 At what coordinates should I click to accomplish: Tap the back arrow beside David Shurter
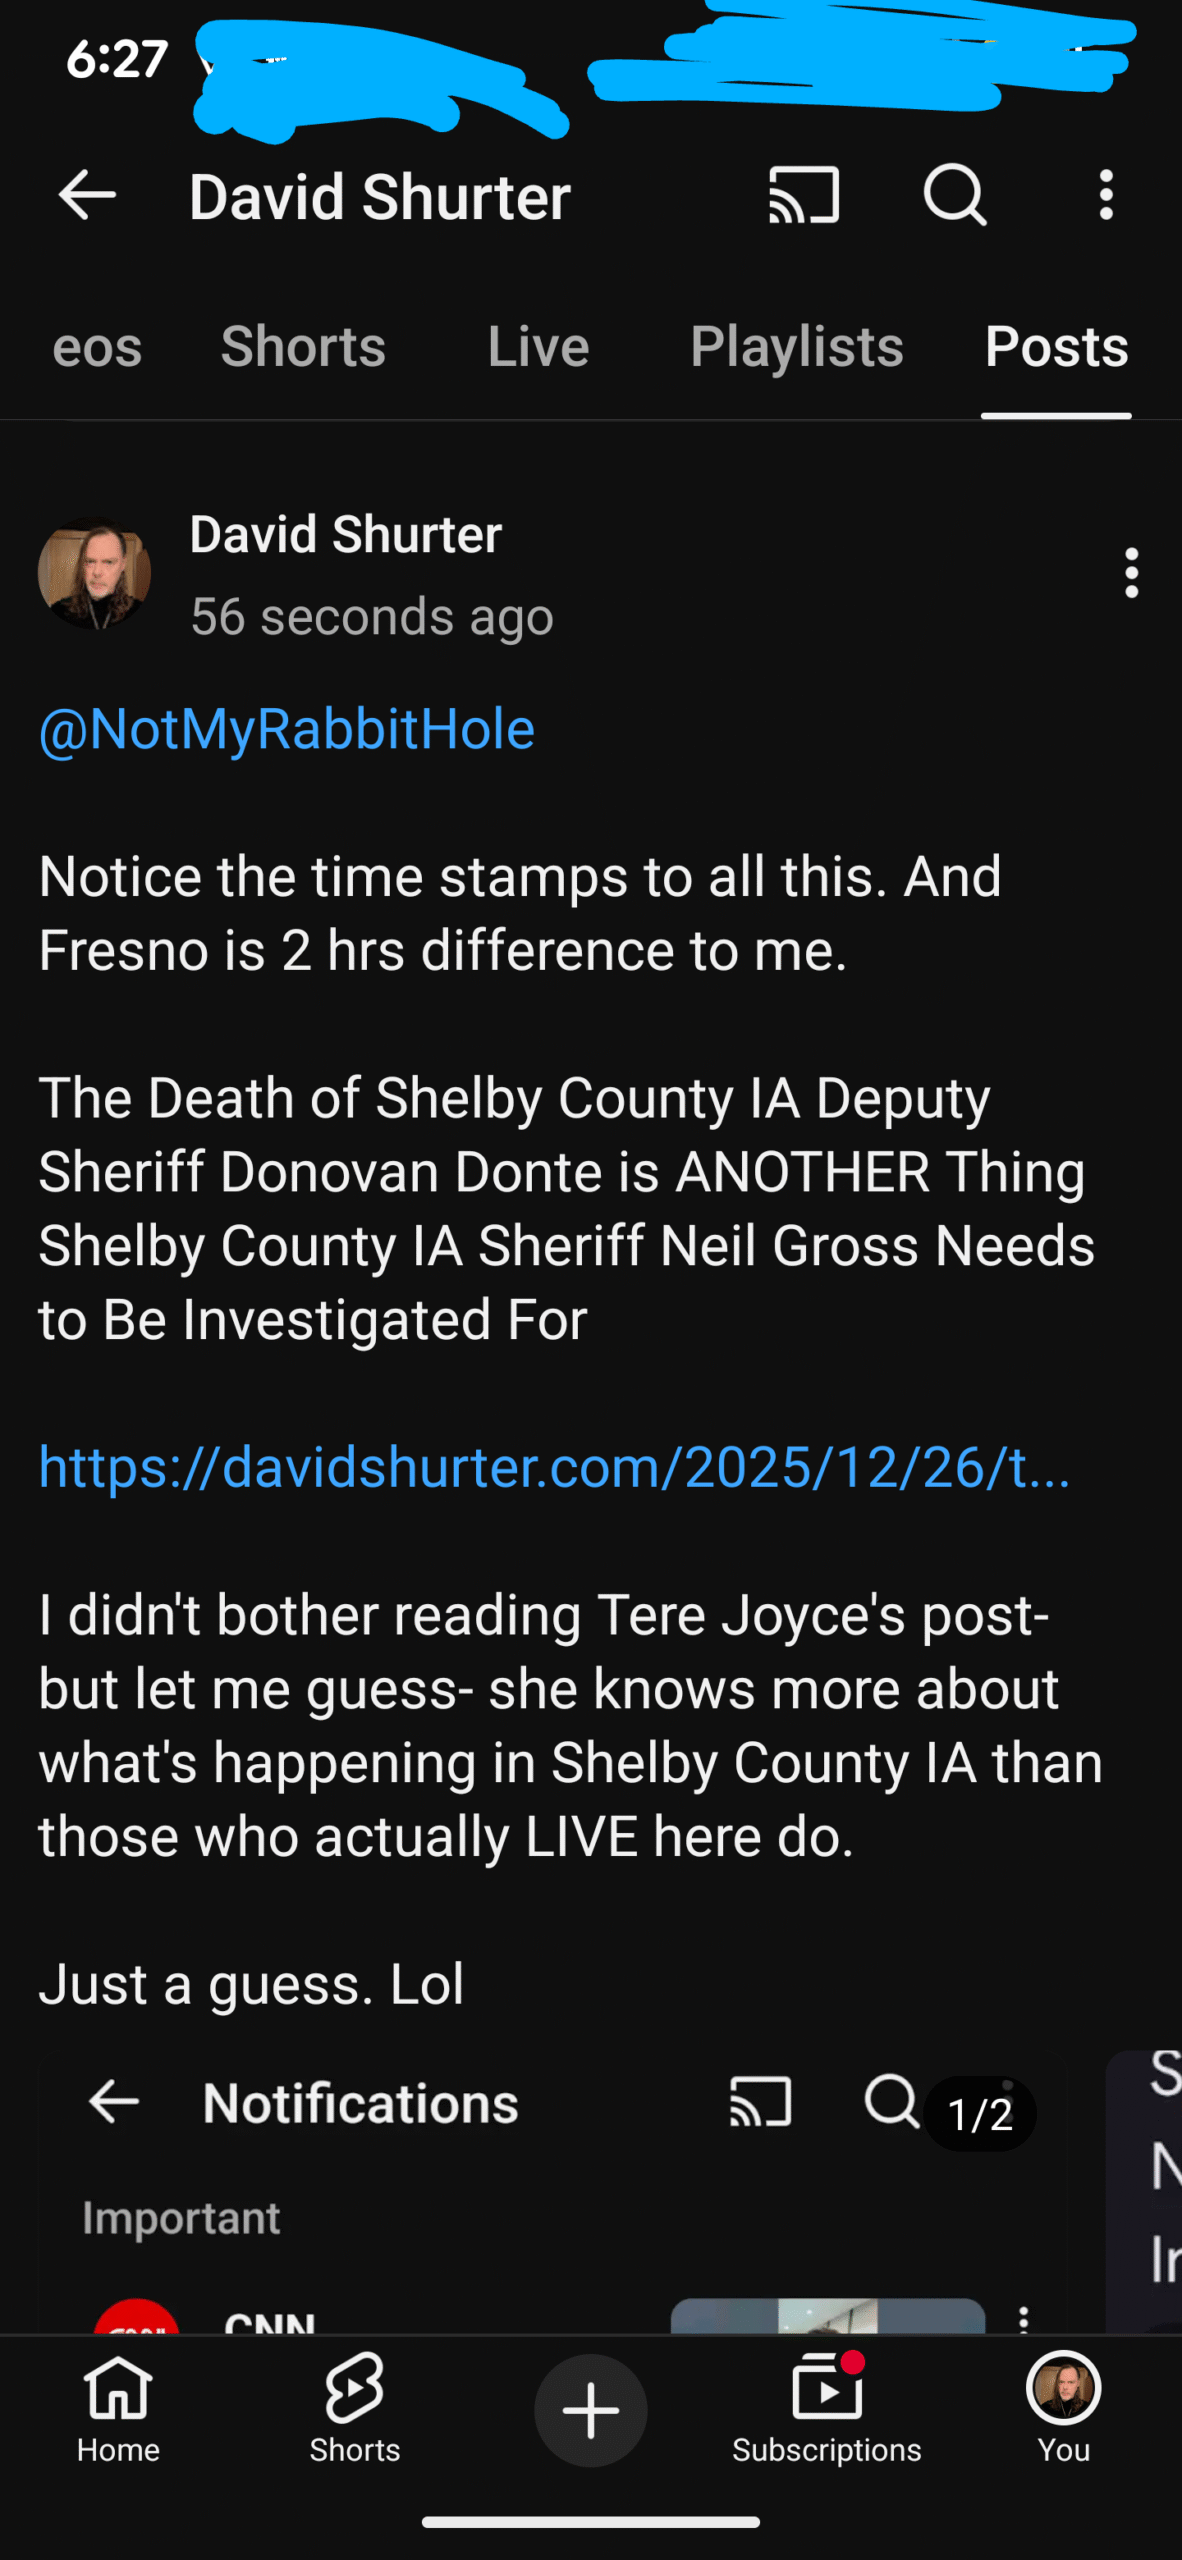tap(88, 195)
